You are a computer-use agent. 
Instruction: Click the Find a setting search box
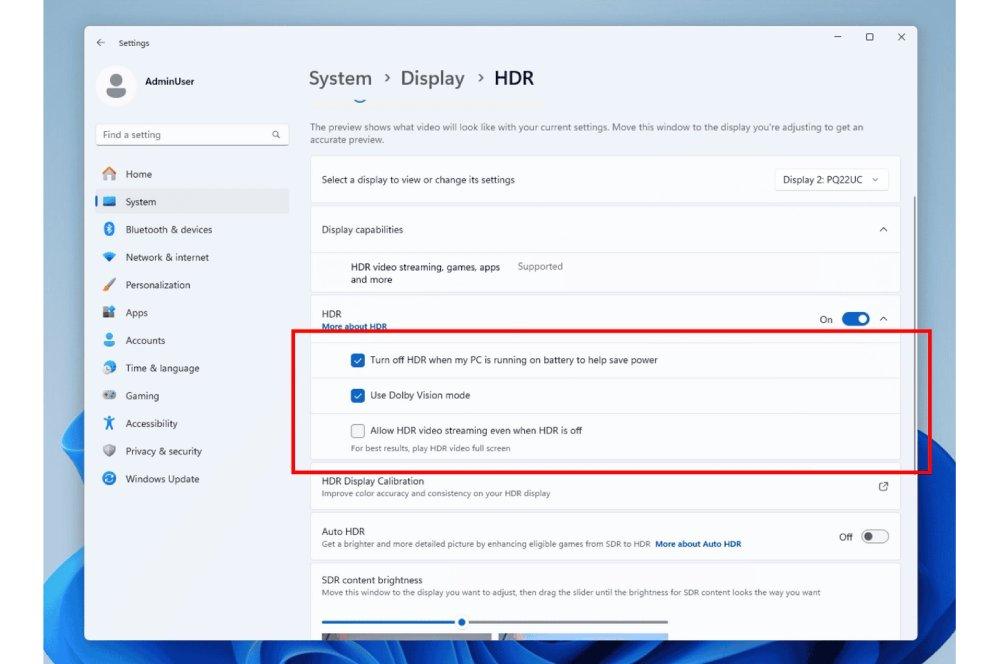pyautogui.click(x=192, y=135)
